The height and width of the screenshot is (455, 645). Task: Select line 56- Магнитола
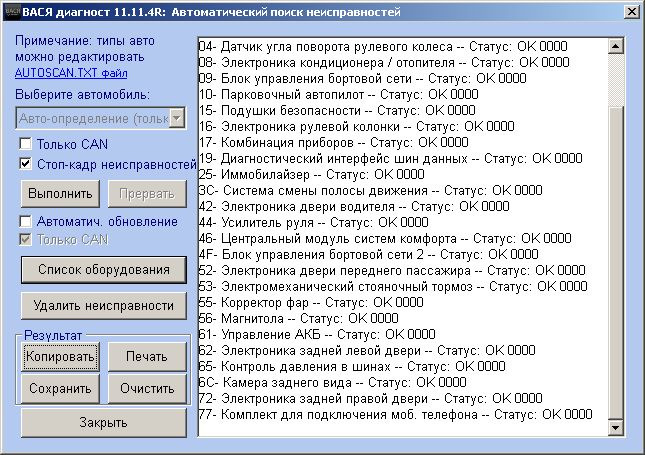coord(299,319)
